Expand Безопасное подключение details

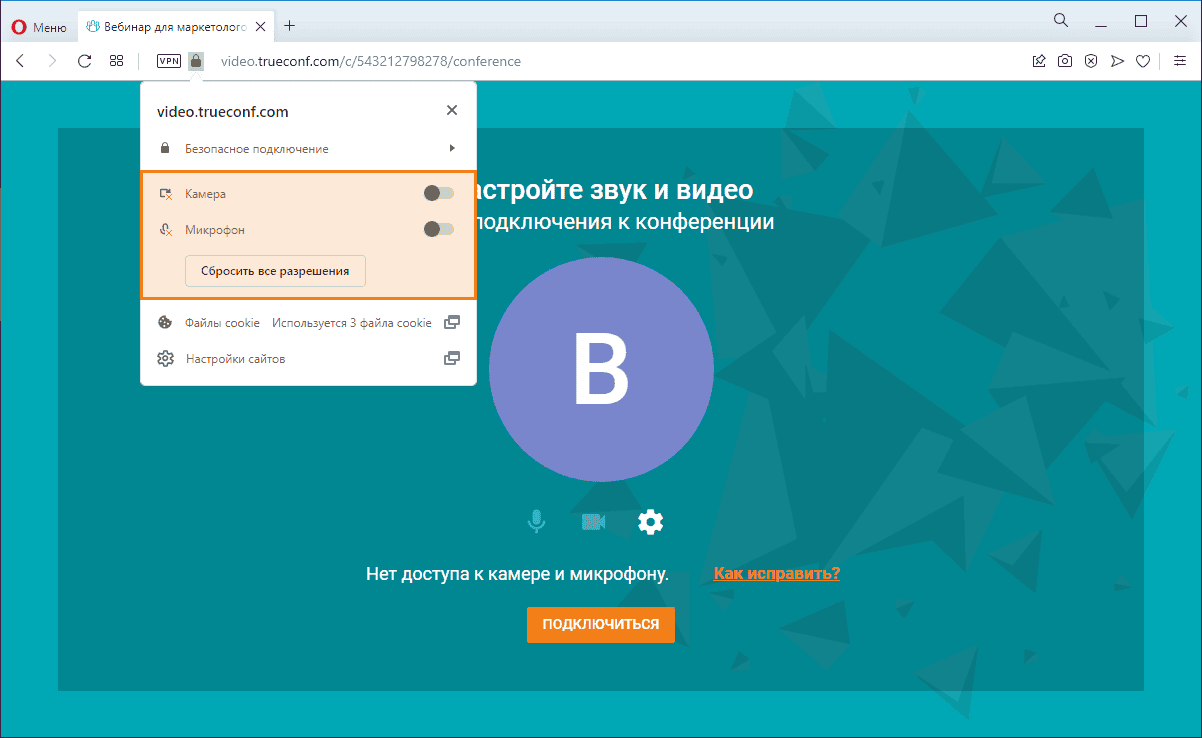click(452, 148)
